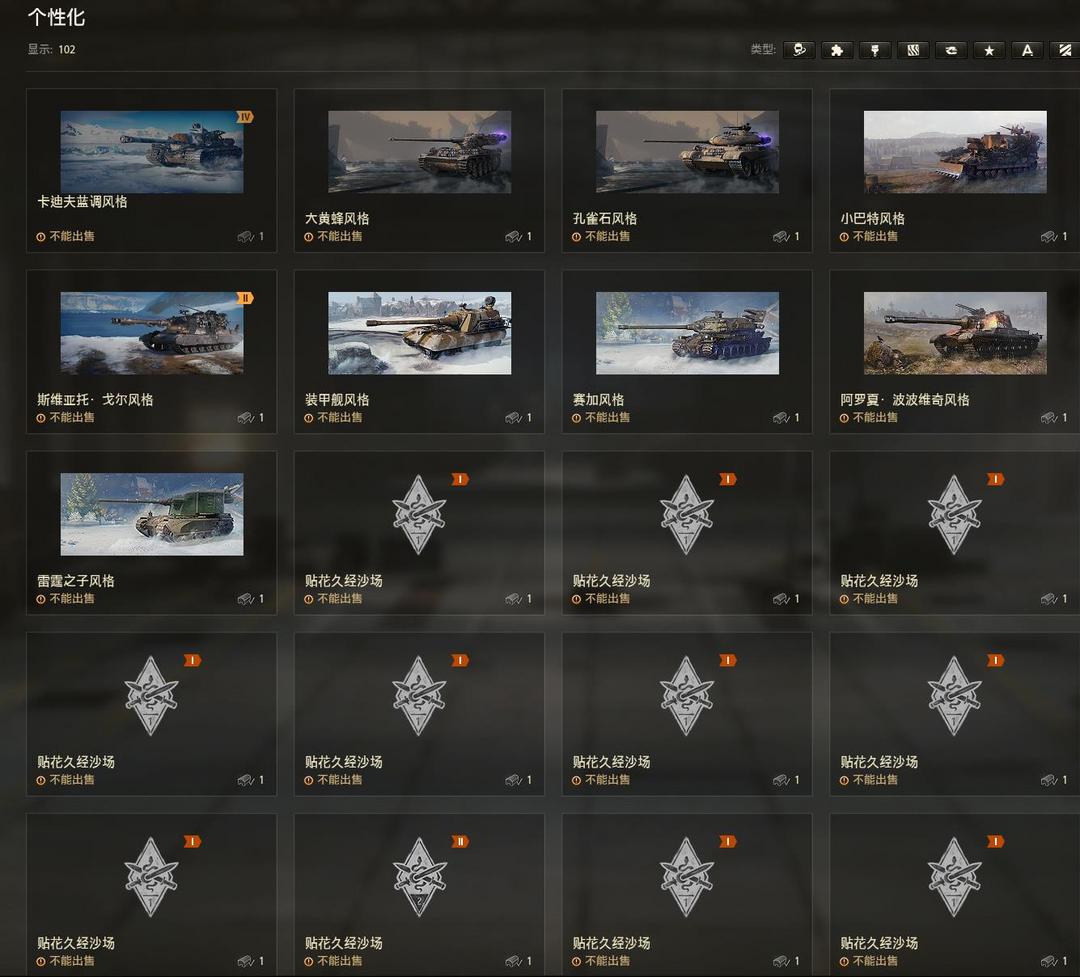Click the 斯维亚托·戈尔风格 name label
The height and width of the screenshot is (977, 1080).
(95, 400)
